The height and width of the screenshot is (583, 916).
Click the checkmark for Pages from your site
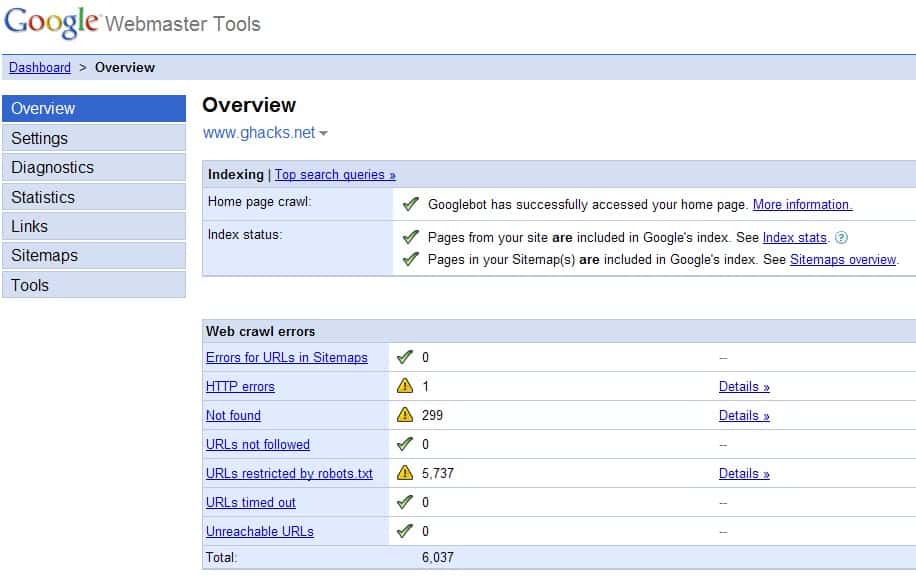[411, 237]
